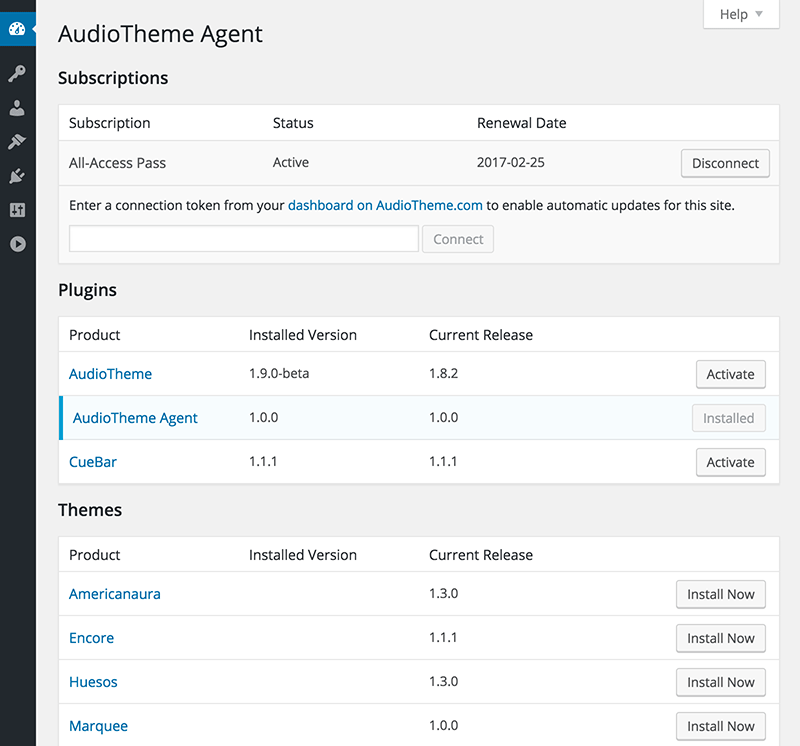The width and height of the screenshot is (800, 746).
Task: Click the AudioTheme Agent page title
Action: [160, 34]
